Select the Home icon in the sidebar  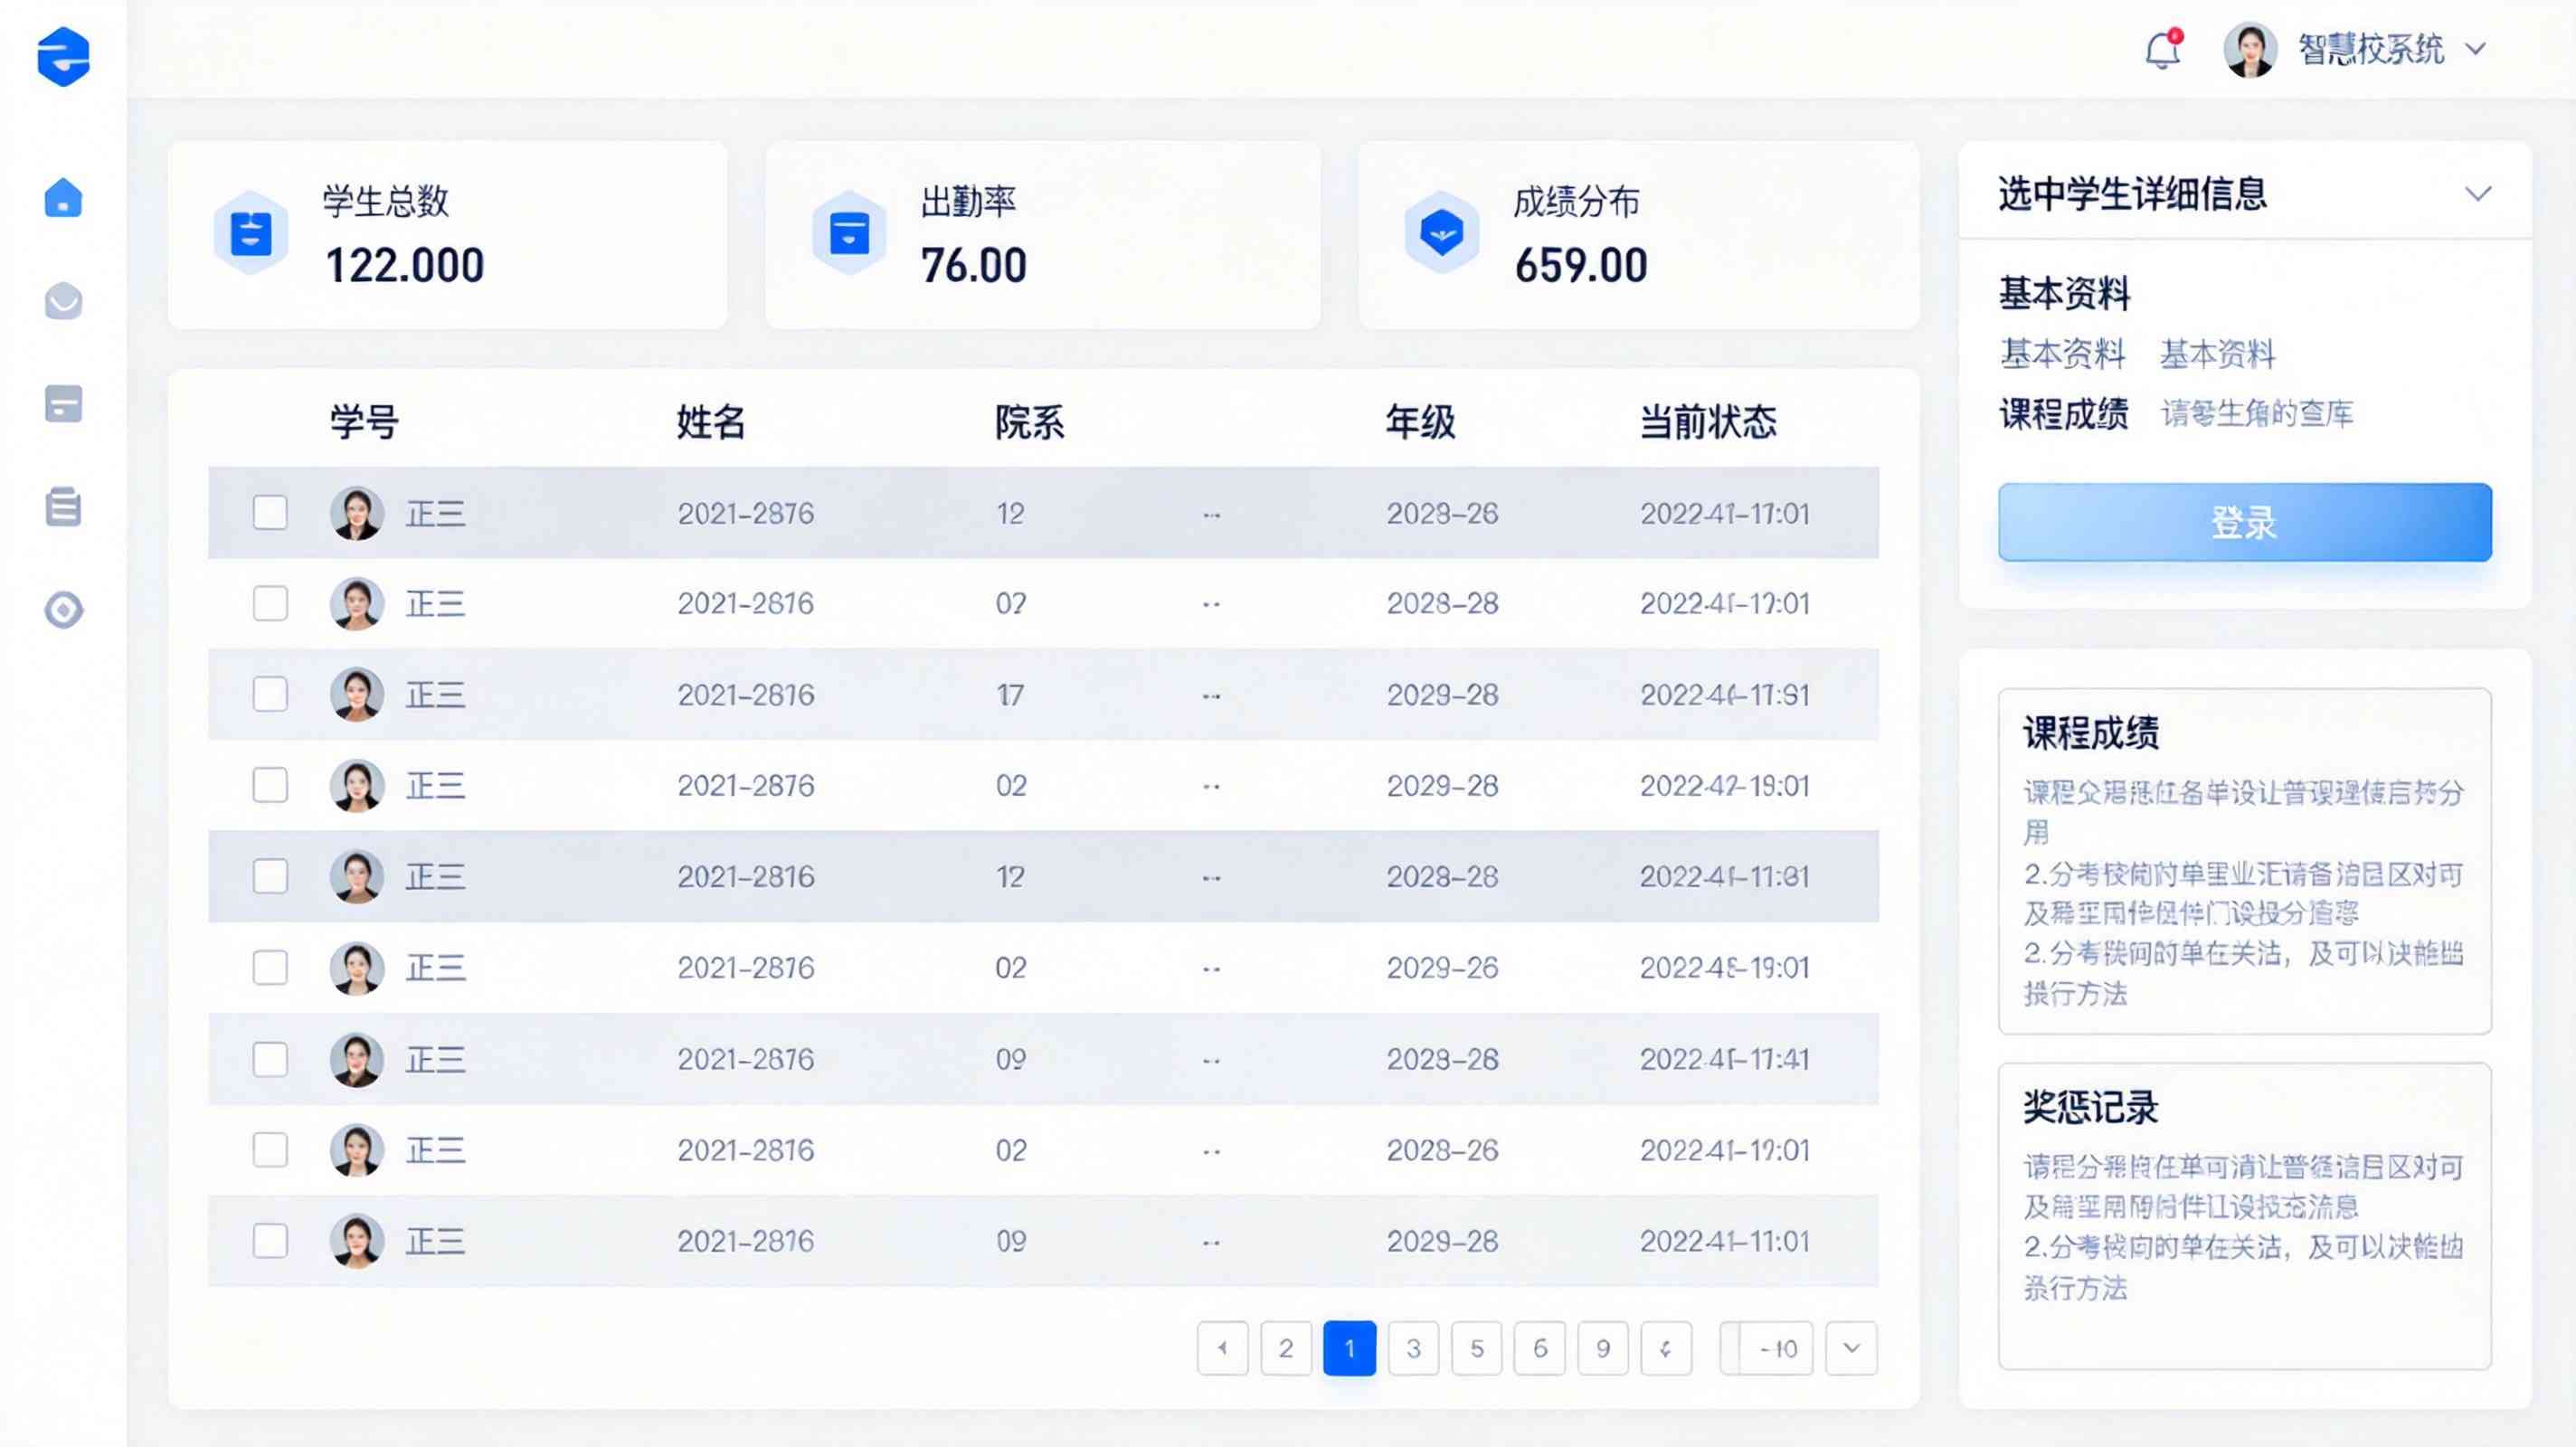63,199
